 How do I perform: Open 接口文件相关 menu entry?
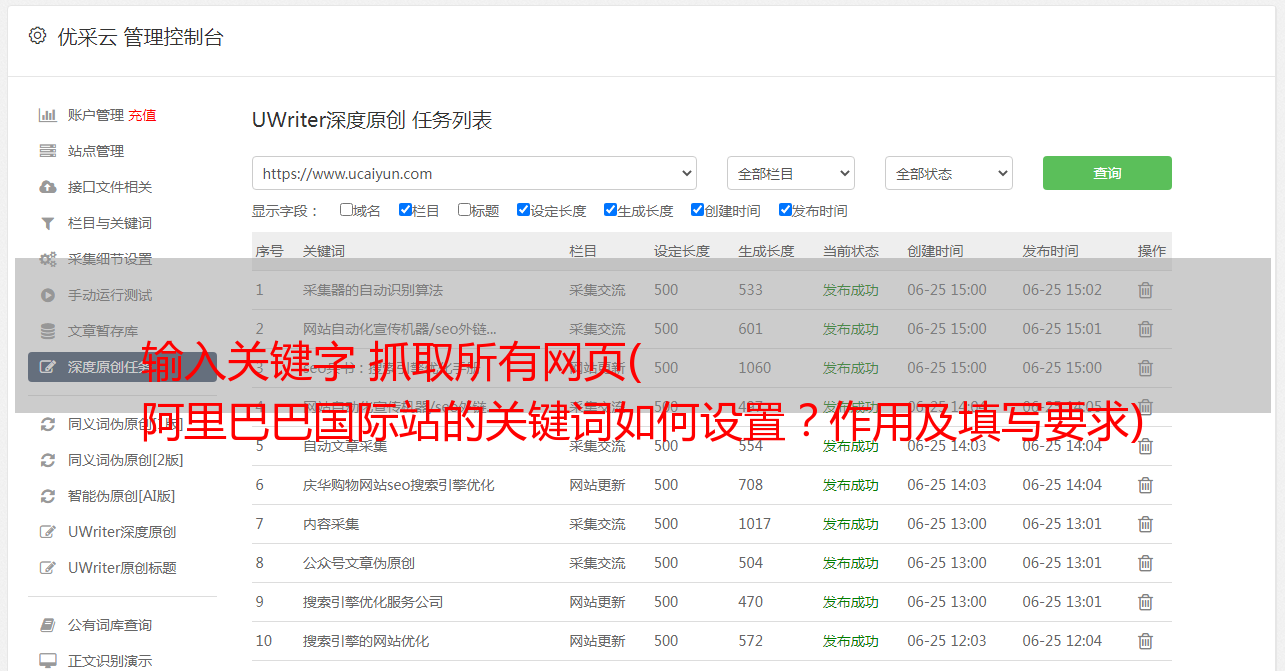click(x=110, y=187)
